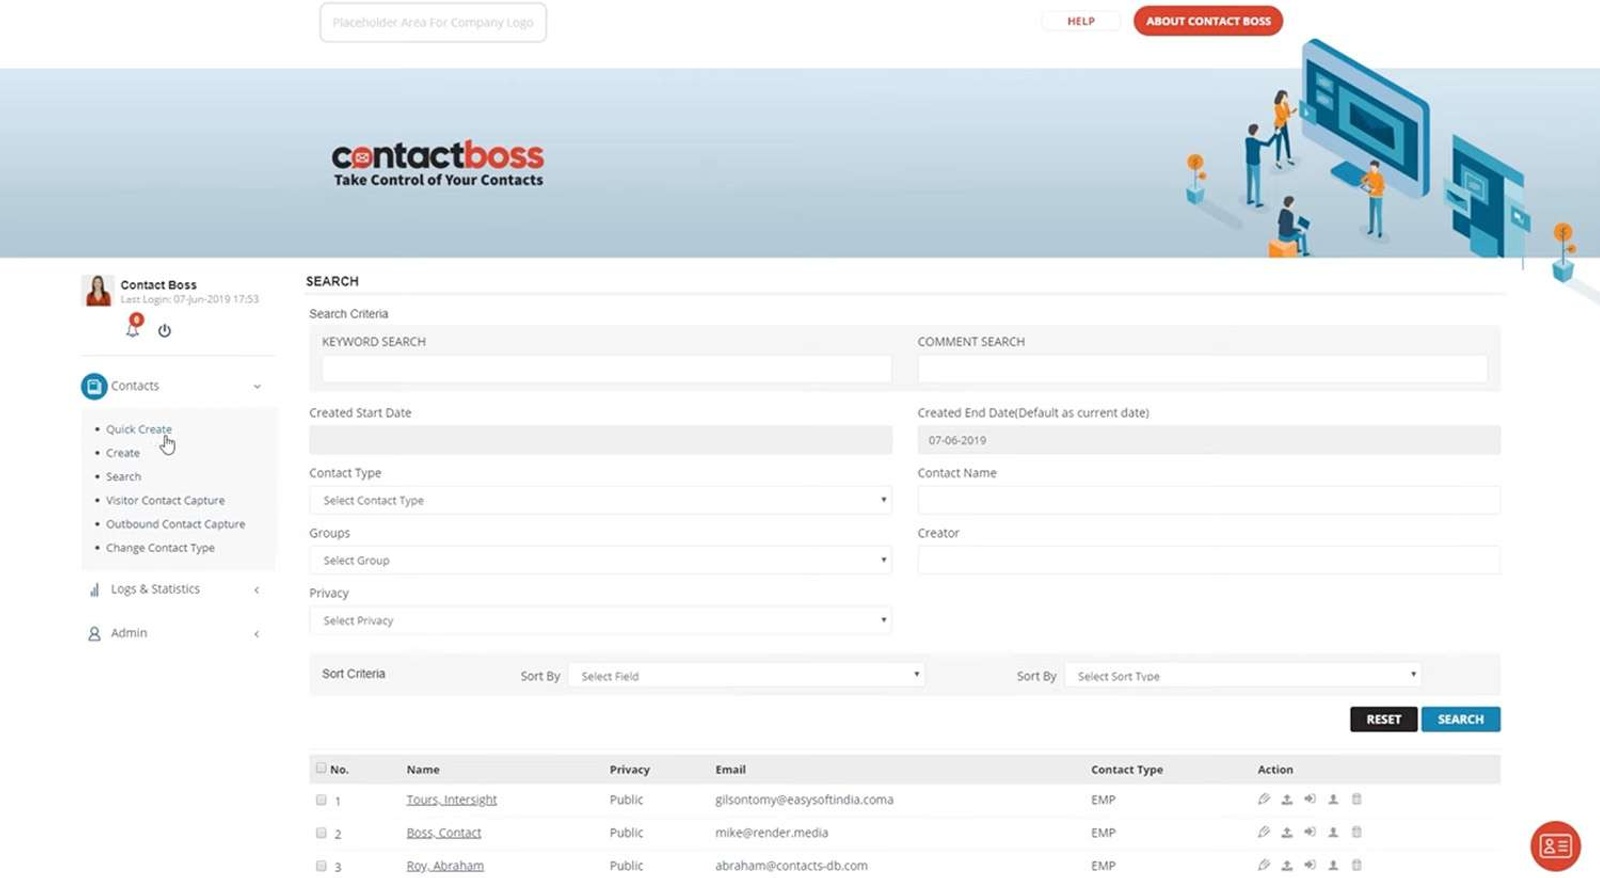Click the RESET button

pyautogui.click(x=1383, y=719)
